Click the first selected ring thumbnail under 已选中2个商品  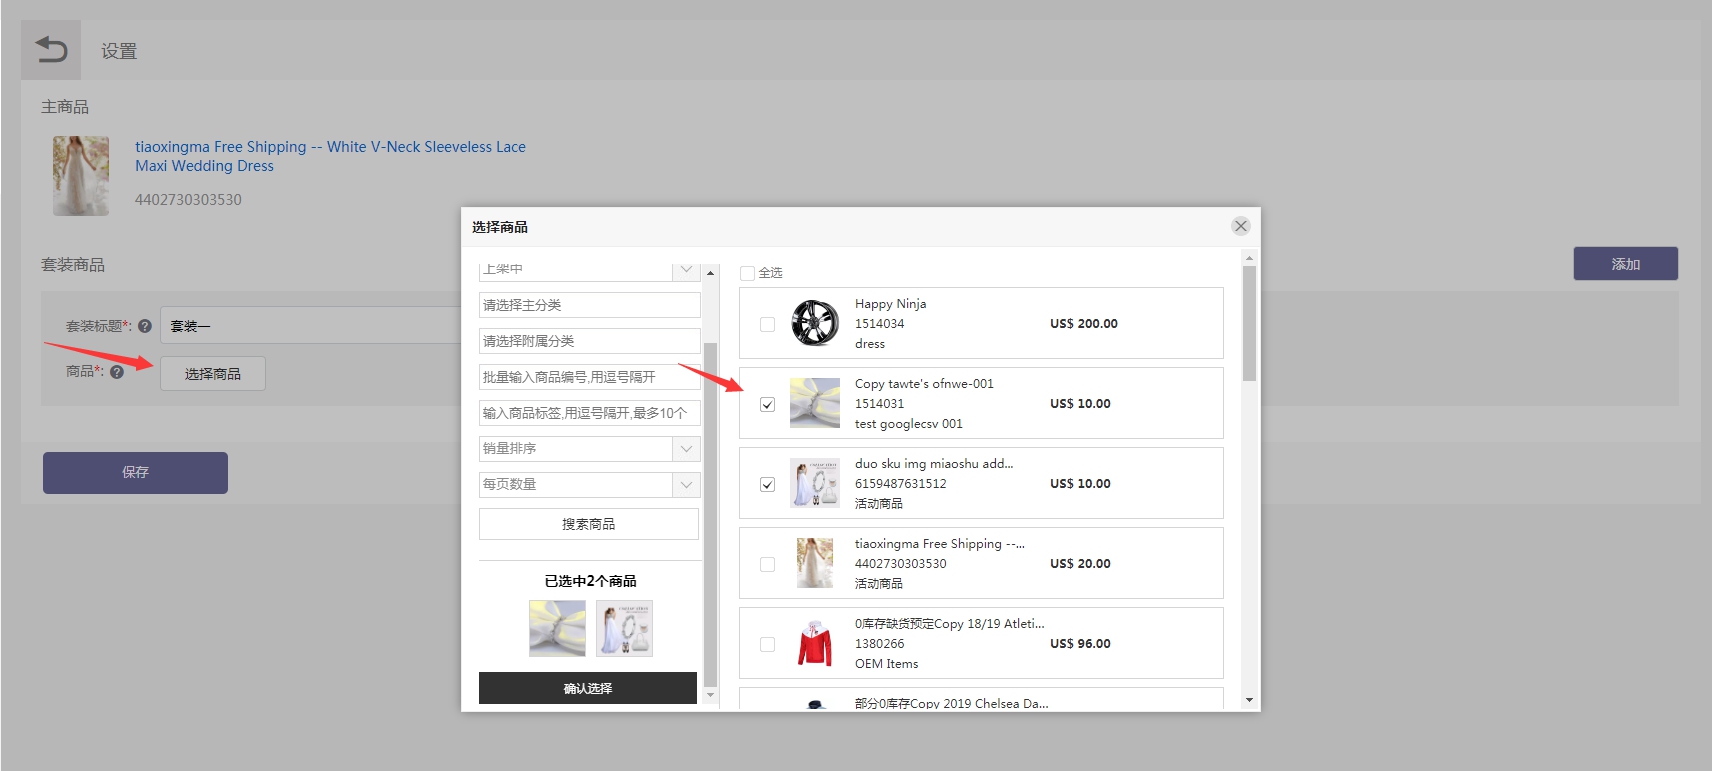click(x=557, y=628)
